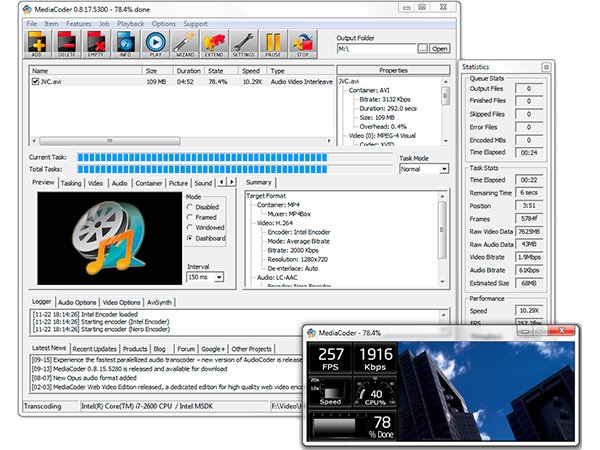Pause transcoding with the Pause icon
The image size is (600, 450).
[x=273, y=42]
